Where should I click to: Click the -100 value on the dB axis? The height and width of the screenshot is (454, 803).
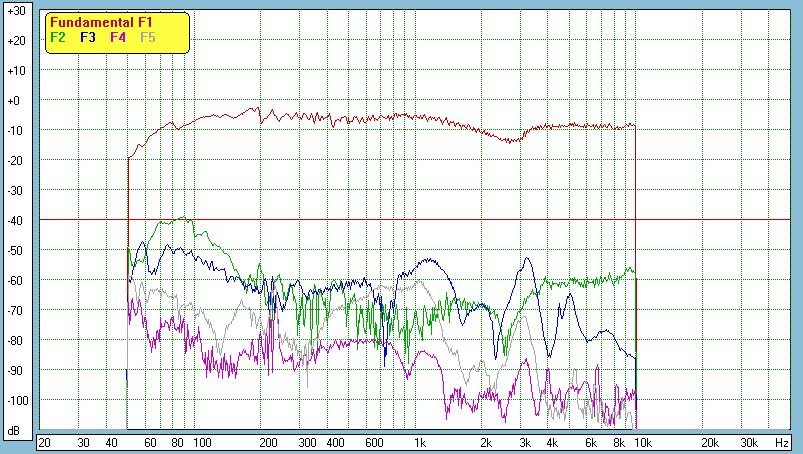click(15, 400)
